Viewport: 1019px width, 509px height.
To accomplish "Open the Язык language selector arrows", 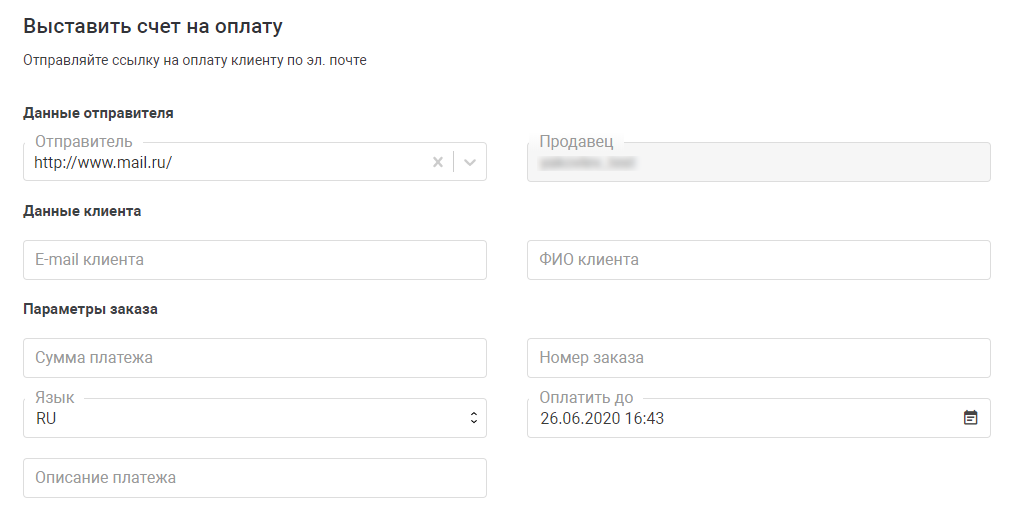I will (474, 418).
